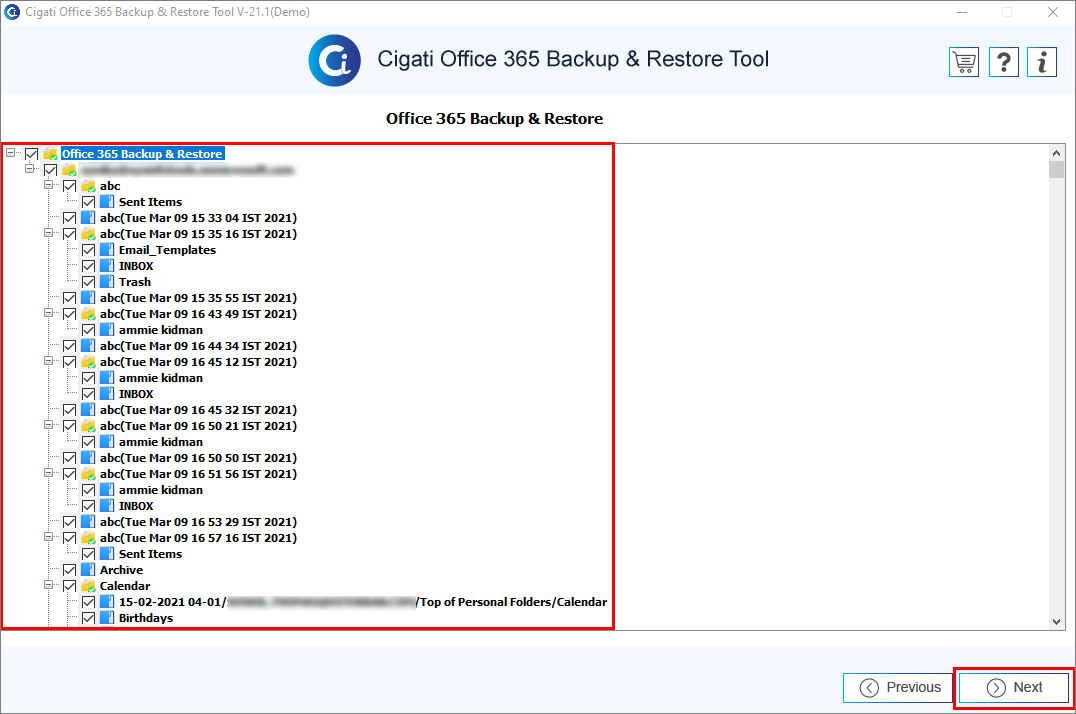1076x714 pixels.
Task: Click the Calendar folder icon
Action: tap(88, 586)
